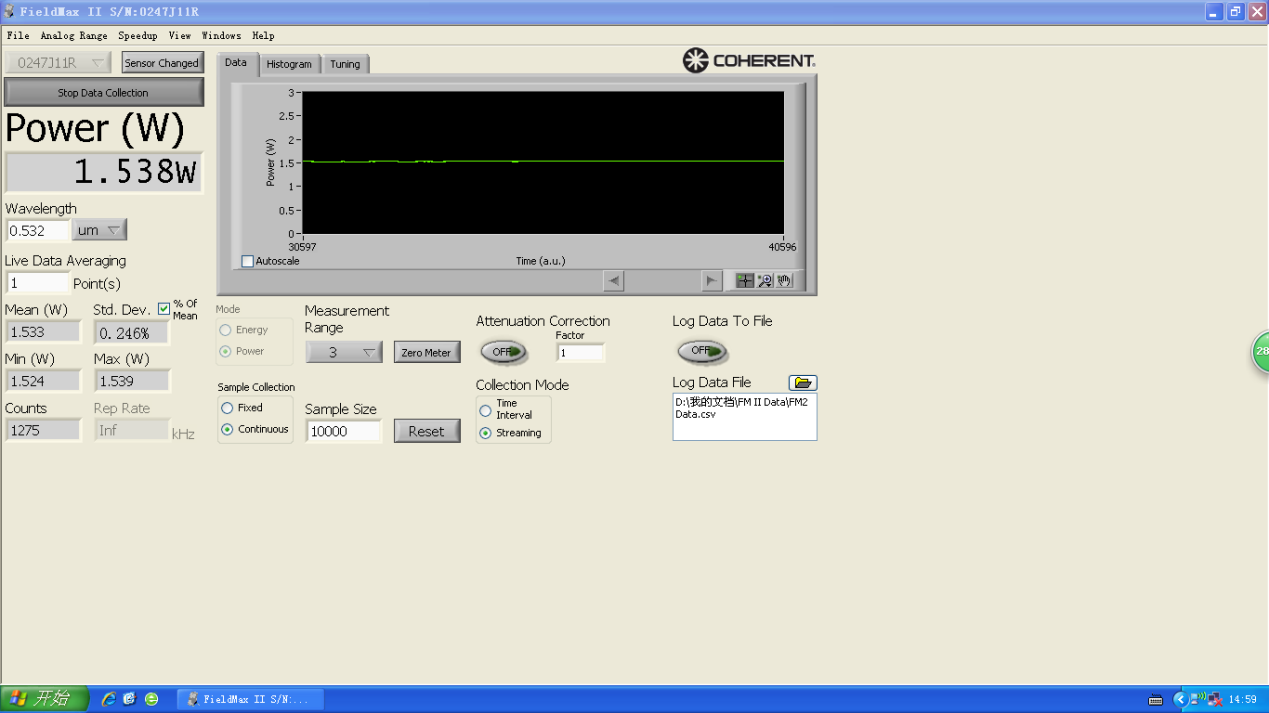Viewport: 1269px width, 713px height.
Task: Click the Std. Dev. value 0.246%
Action: tap(132, 332)
